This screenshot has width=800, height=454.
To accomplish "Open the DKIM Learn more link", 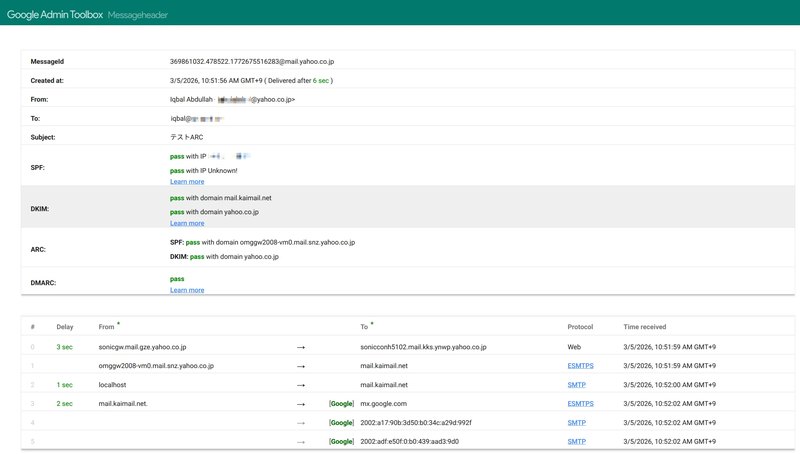I will 187,223.
